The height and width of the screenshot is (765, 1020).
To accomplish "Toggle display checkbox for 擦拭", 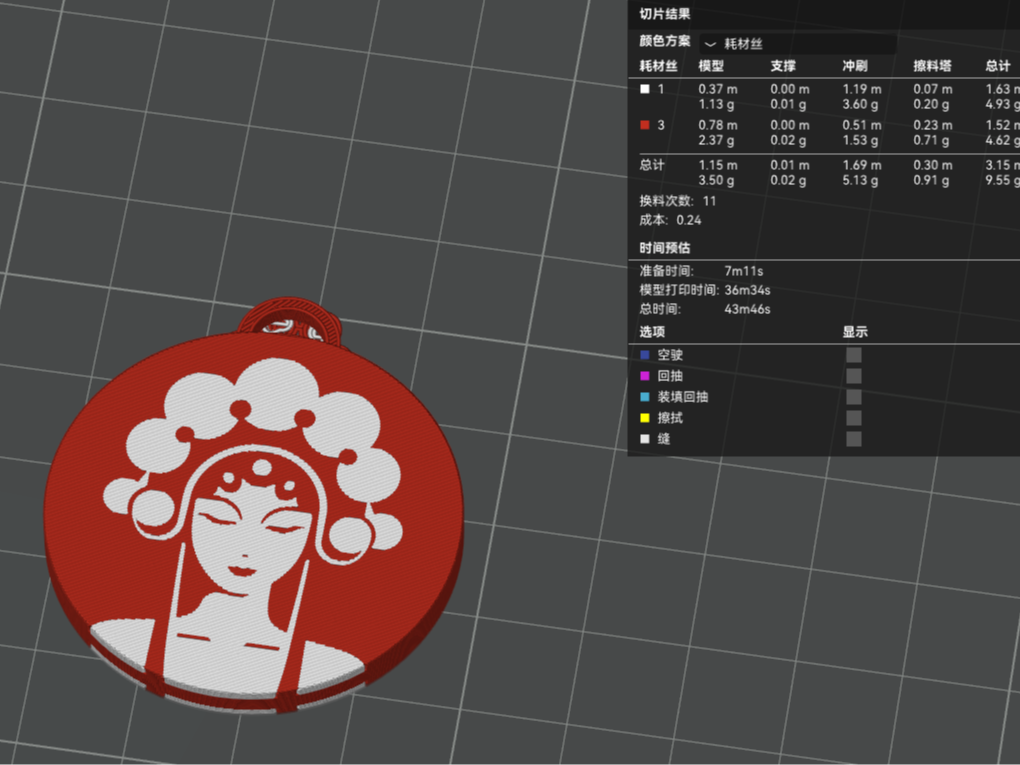I will click(x=853, y=418).
